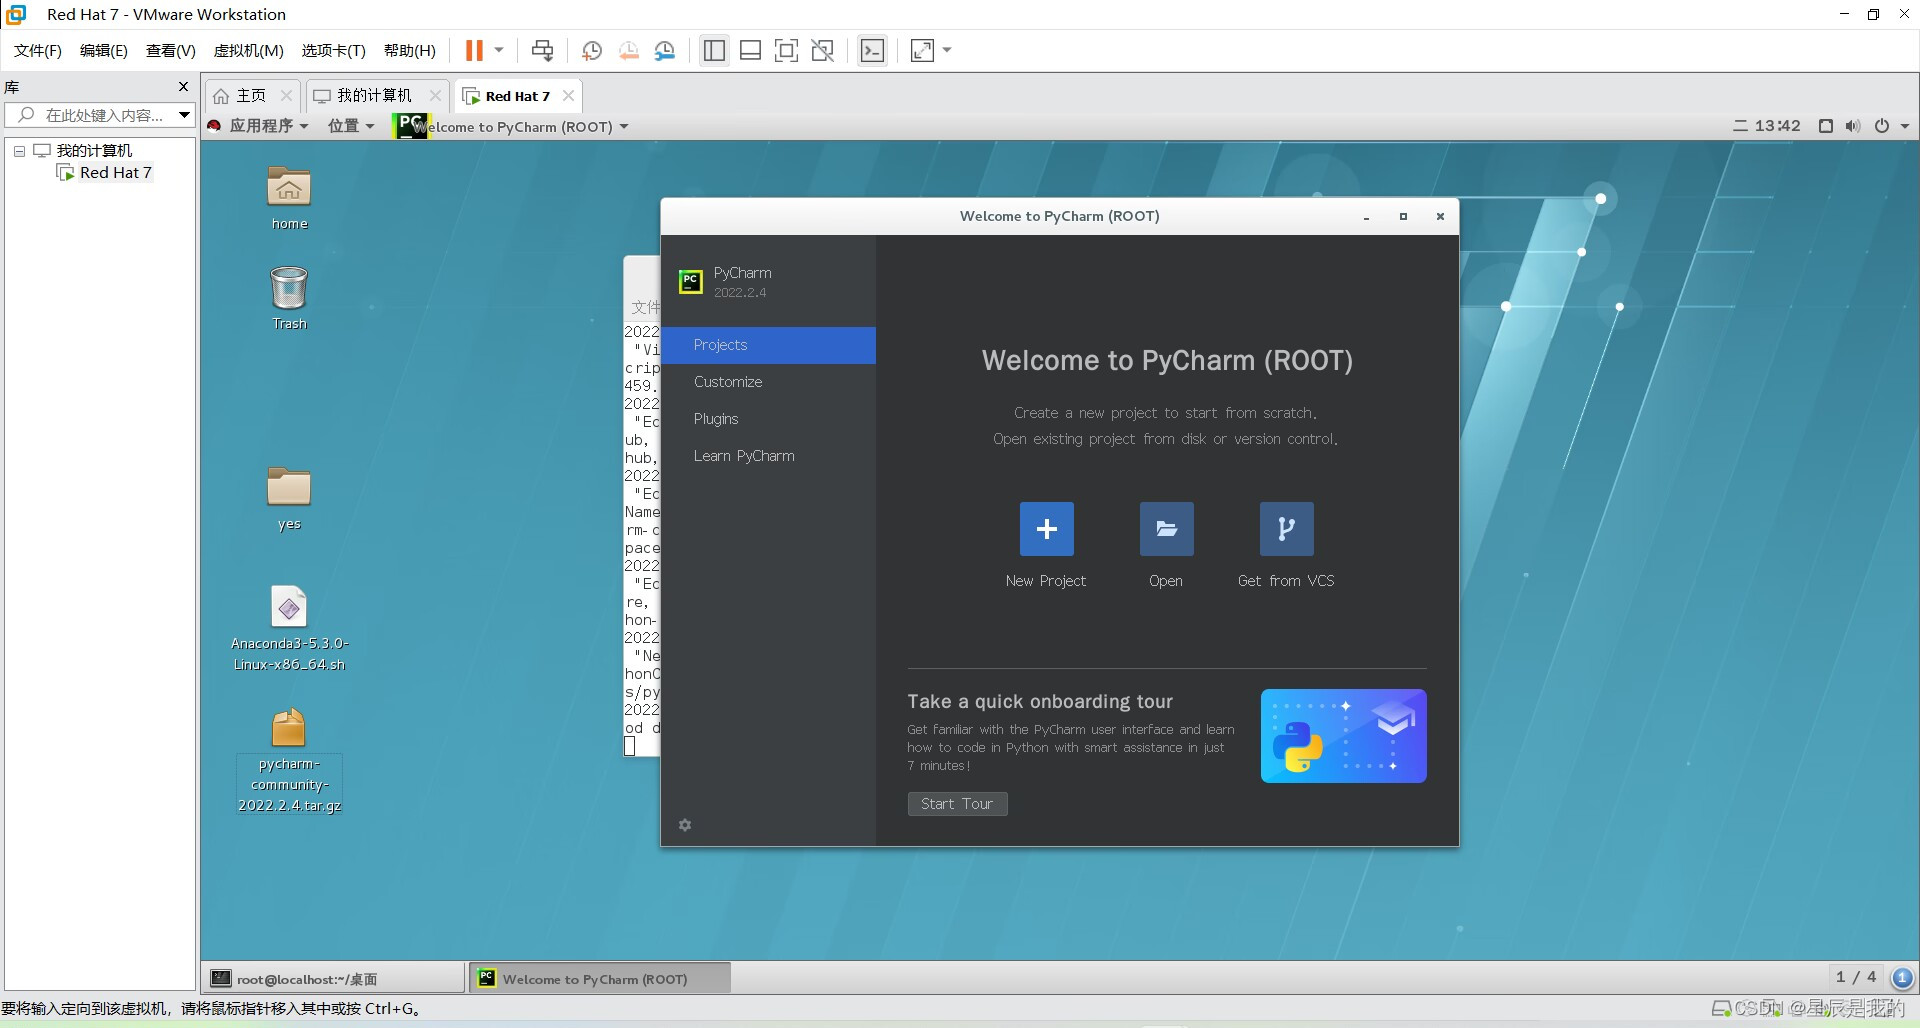
Task: Click the PyCharm logo in welcome sidebar
Action: pos(691,282)
